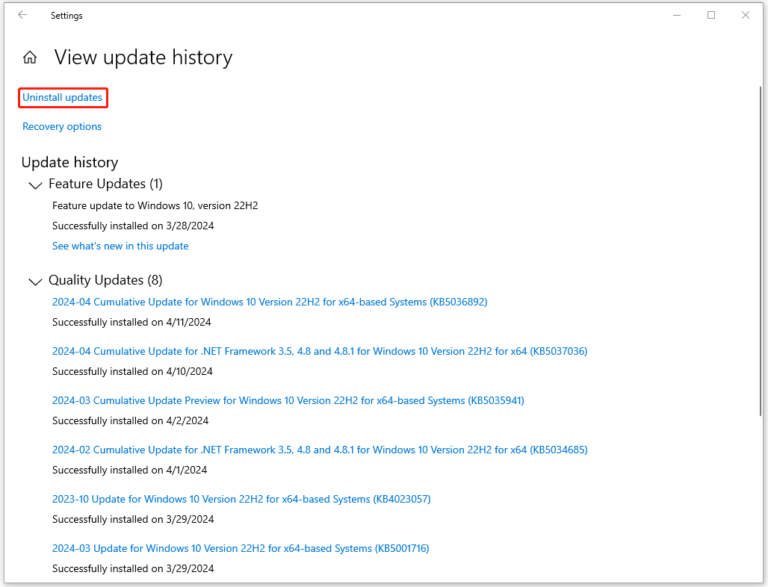Open the KB5035941 cumulative update preview link
The image size is (768, 587).
coord(288,400)
